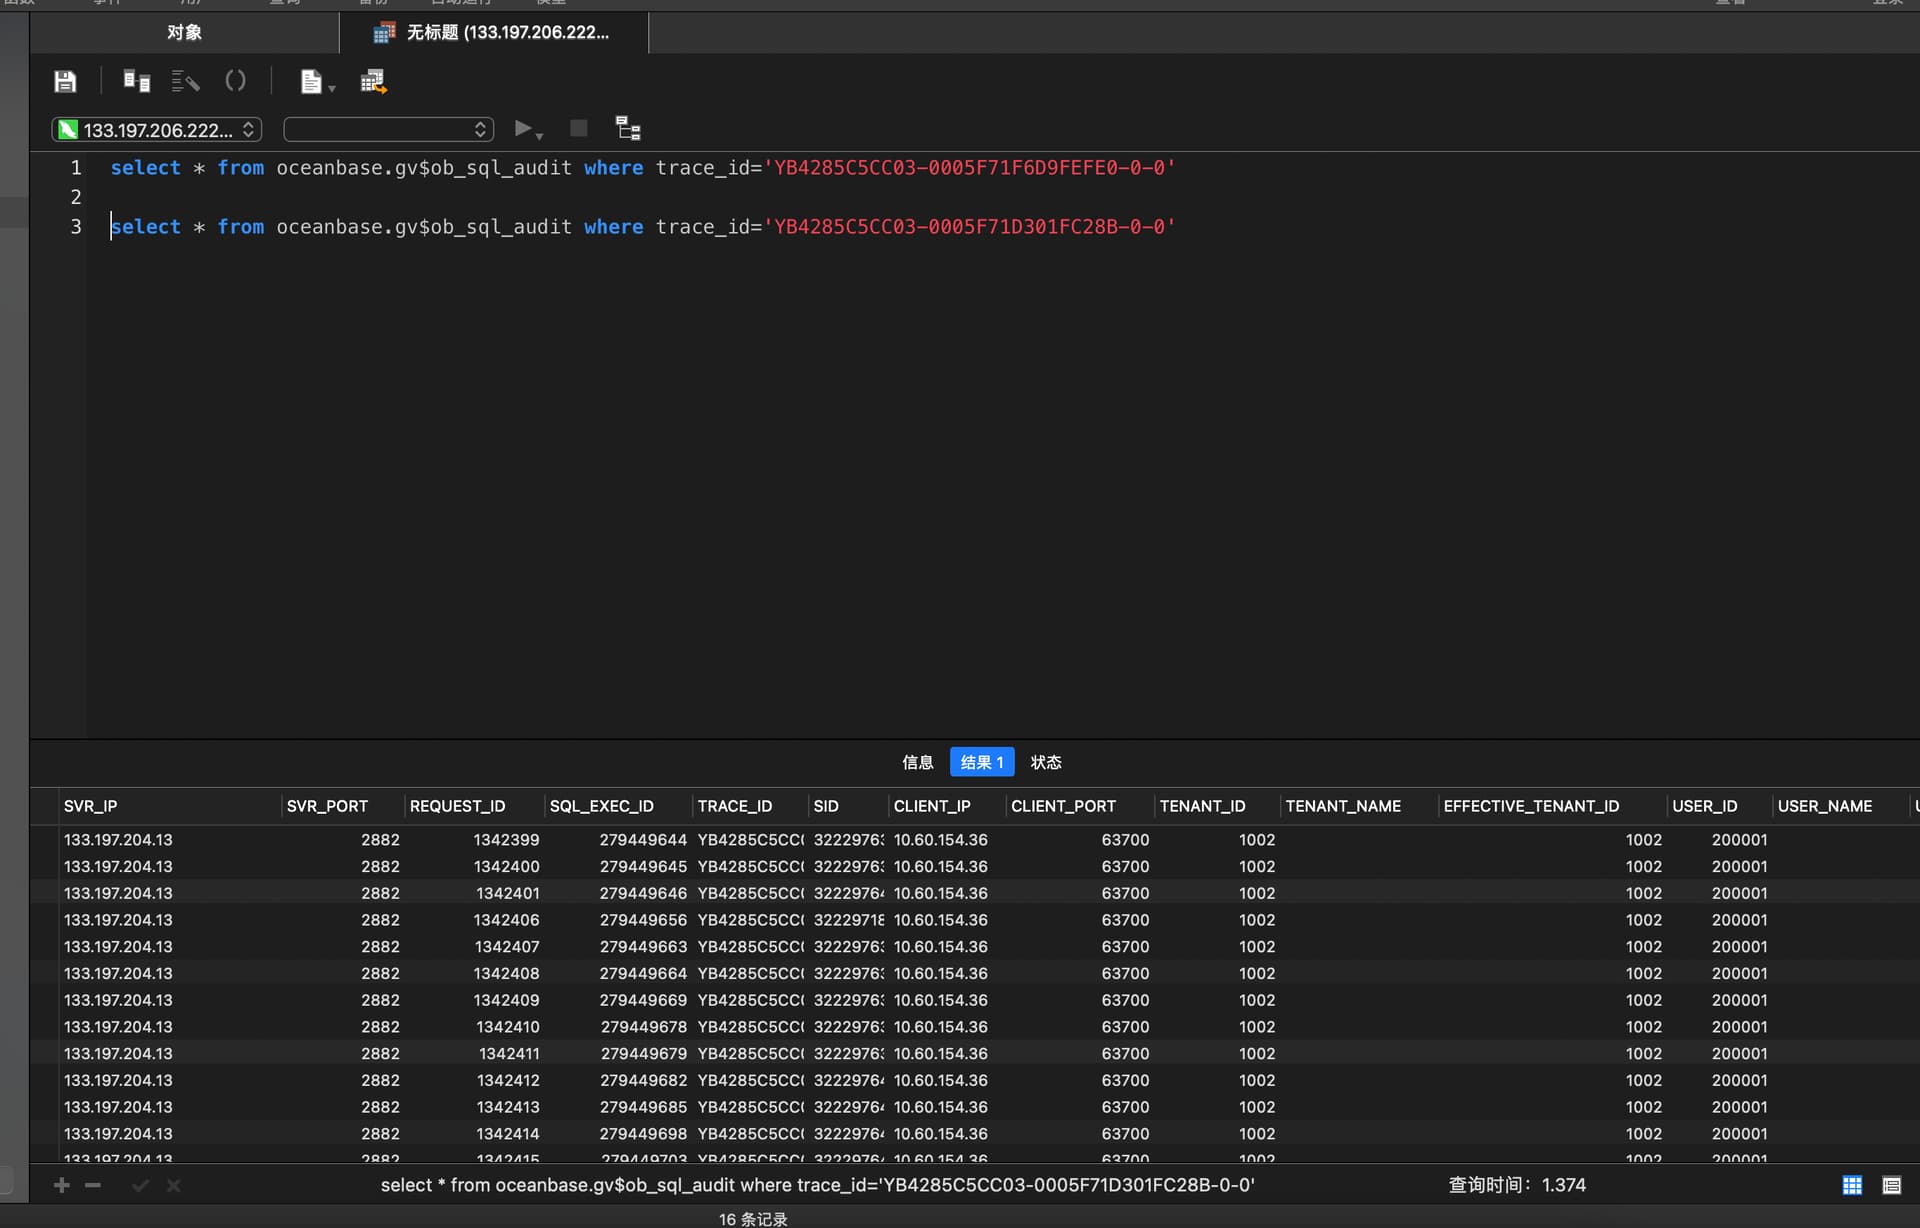Click line 1 in the SQL editor

coord(643,168)
